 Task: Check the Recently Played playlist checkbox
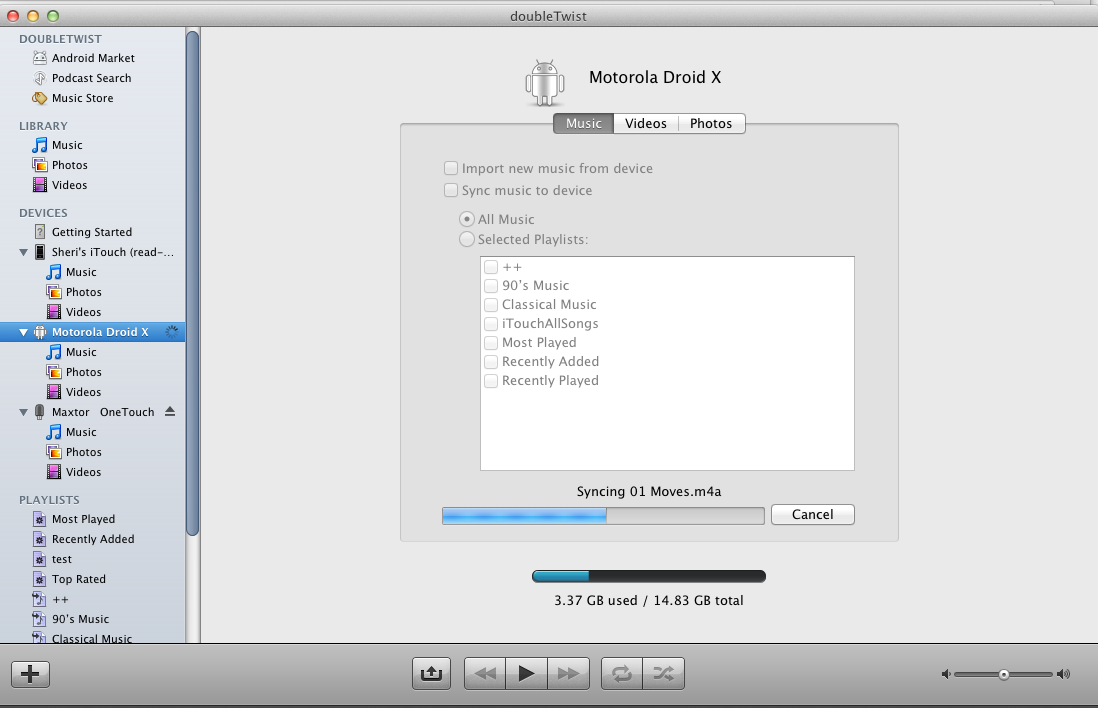pyautogui.click(x=491, y=380)
